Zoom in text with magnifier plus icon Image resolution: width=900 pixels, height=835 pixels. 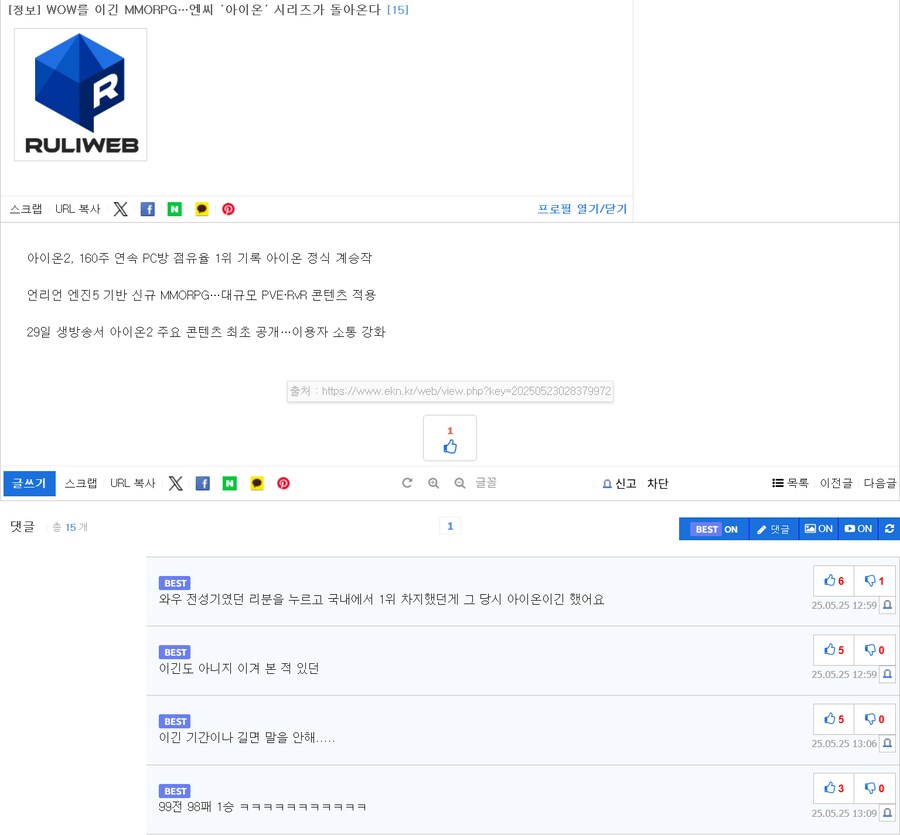coord(433,483)
